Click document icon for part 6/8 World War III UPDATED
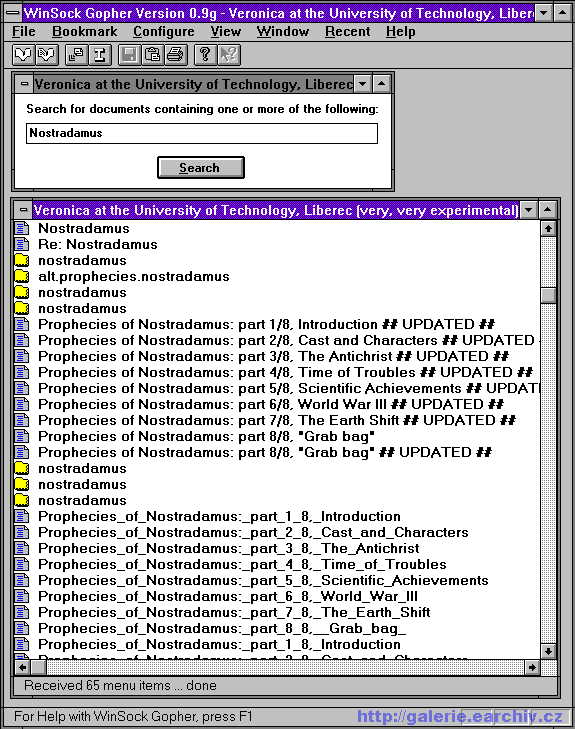The width and height of the screenshot is (575, 729). (21, 404)
